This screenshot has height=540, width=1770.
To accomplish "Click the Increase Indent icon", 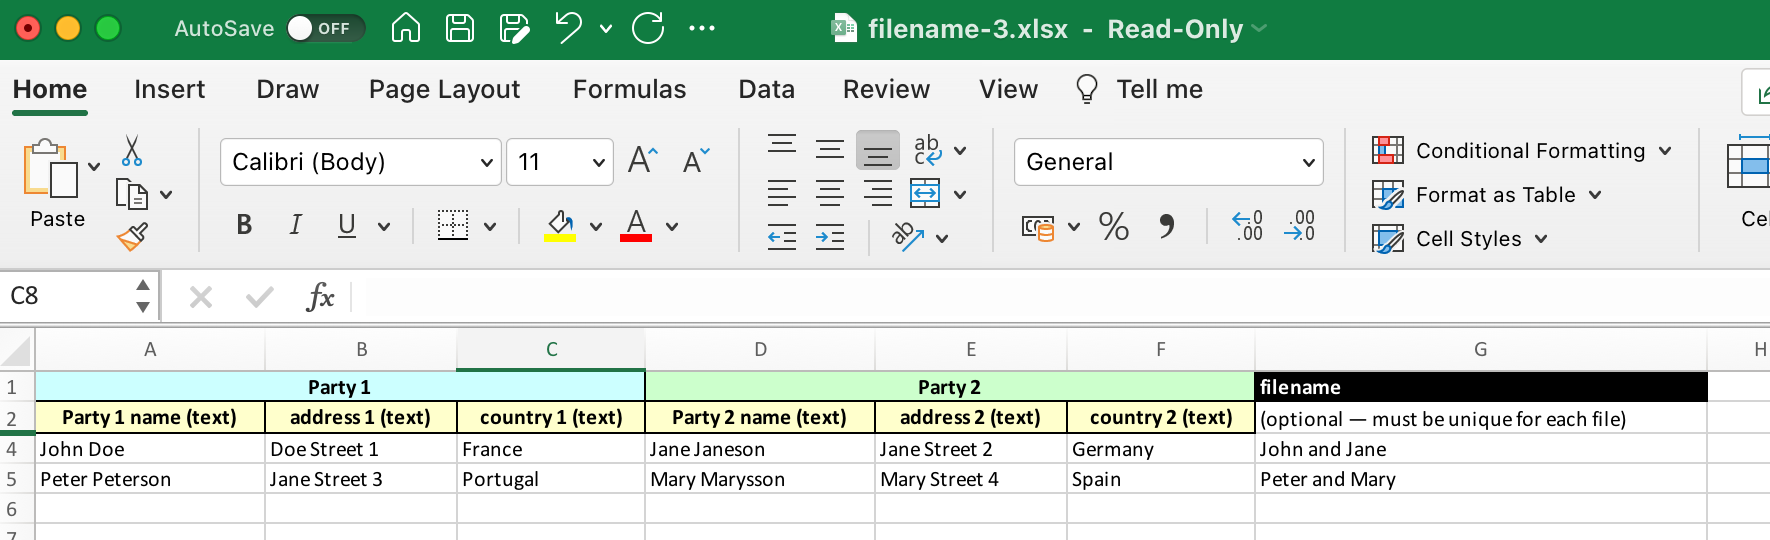I will [830, 238].
